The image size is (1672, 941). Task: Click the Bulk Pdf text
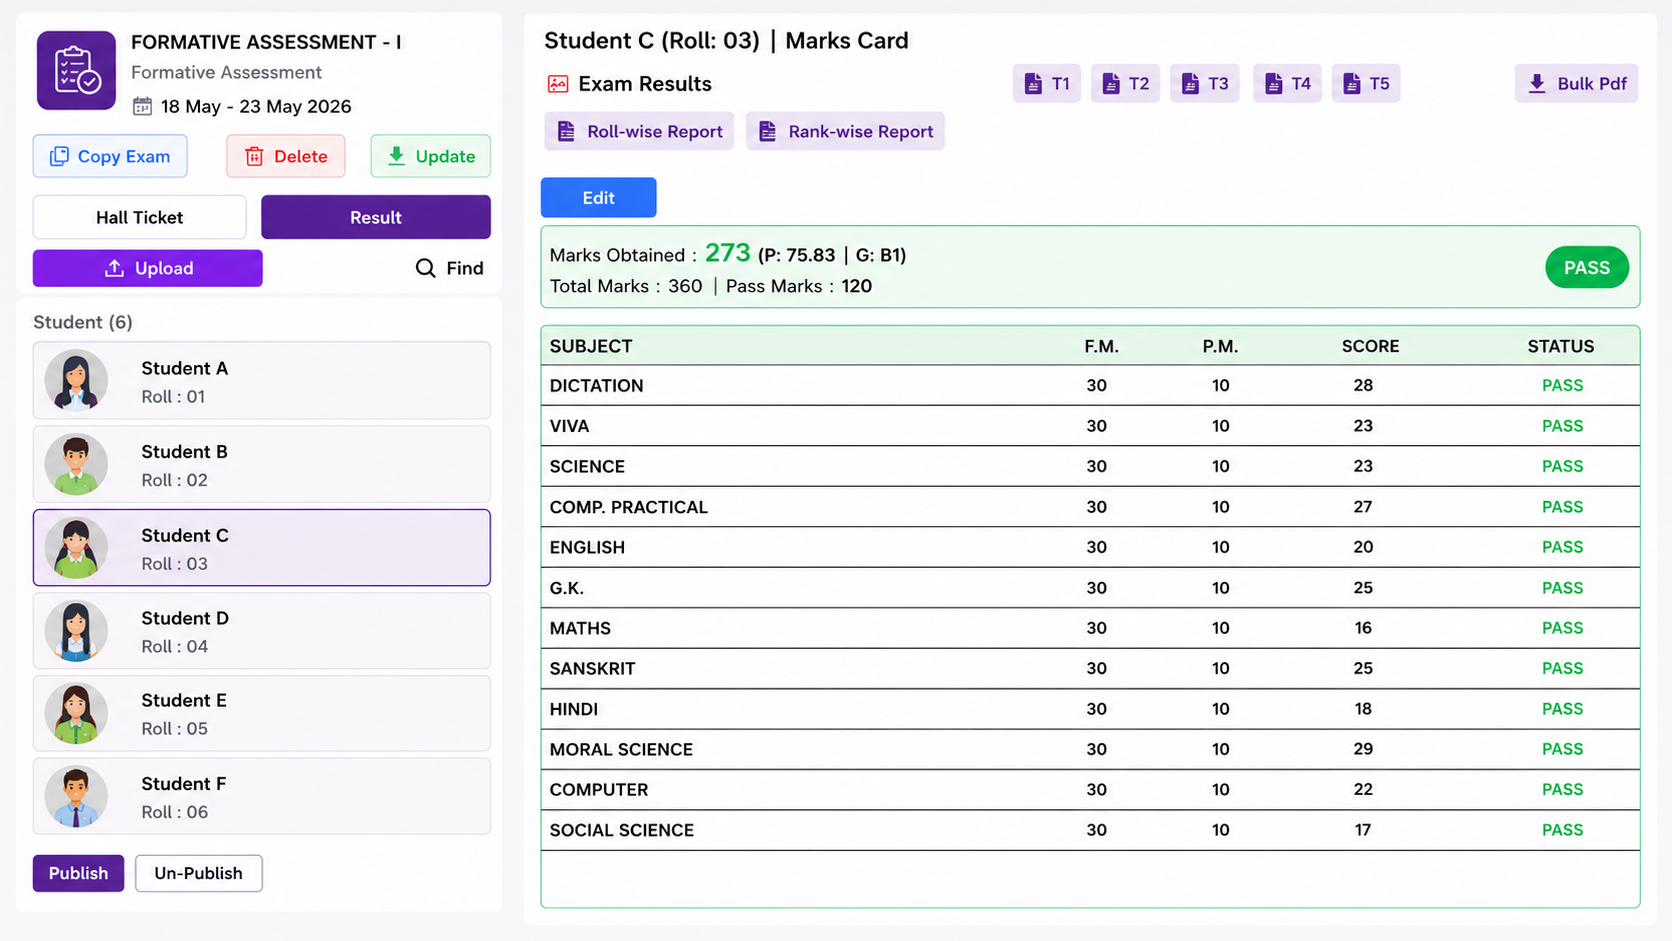1592,84
